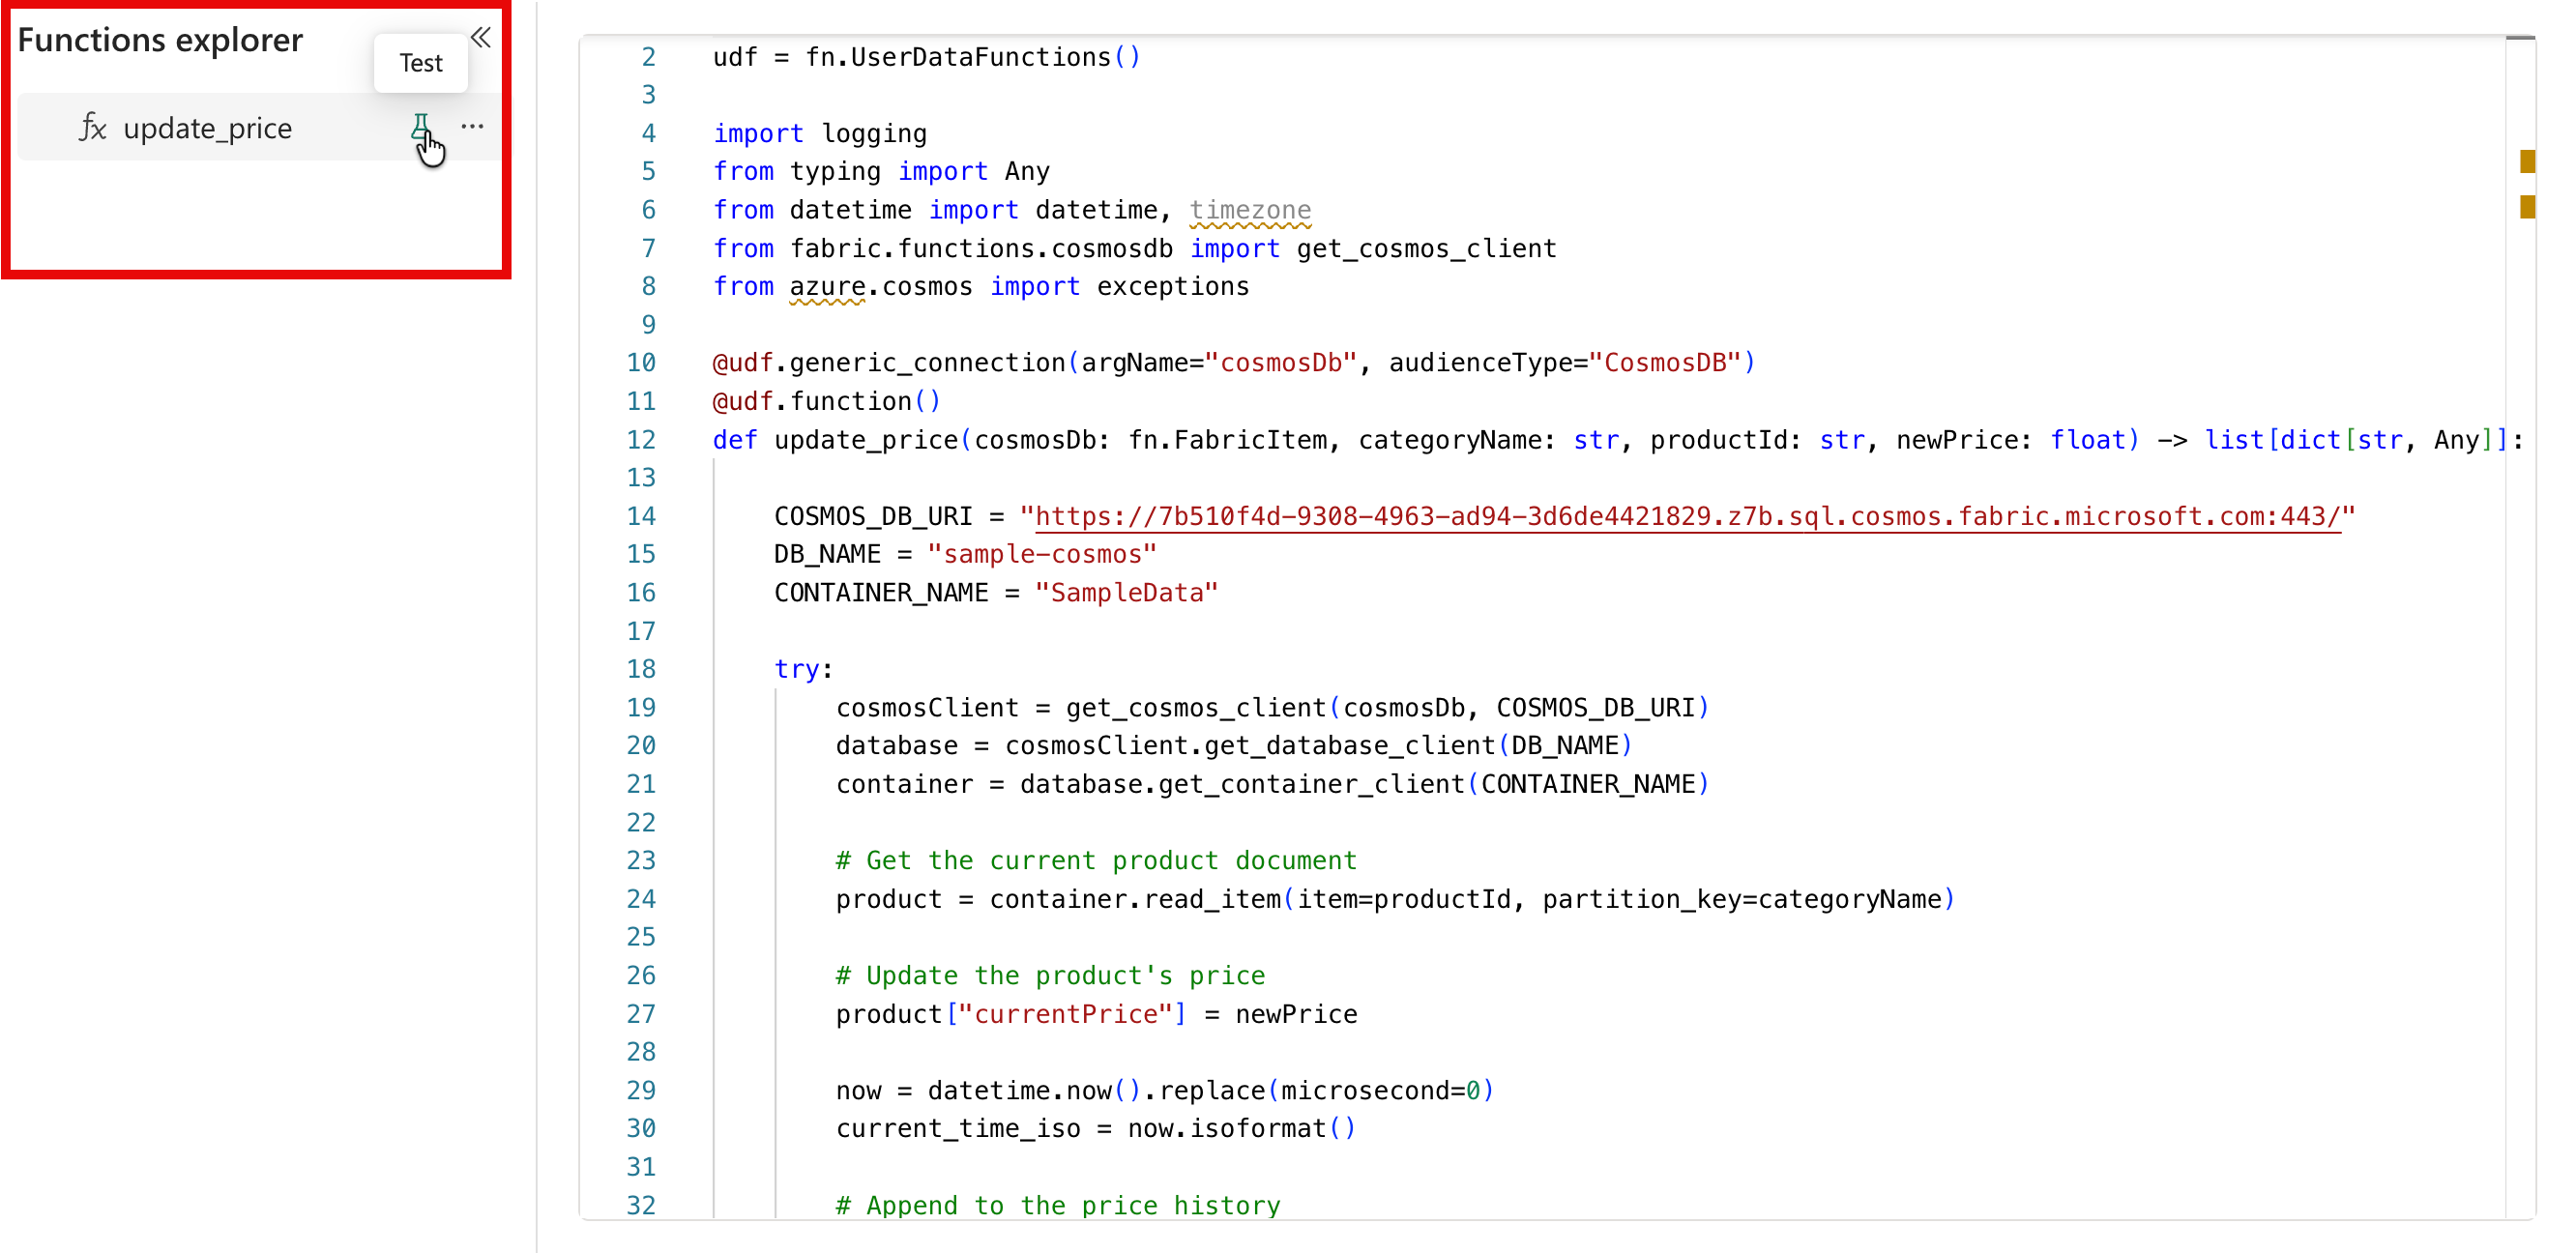The image size is (2576, 1253).
Task: Click the Test beaker icon for update_price
Action: pos(421,127)
